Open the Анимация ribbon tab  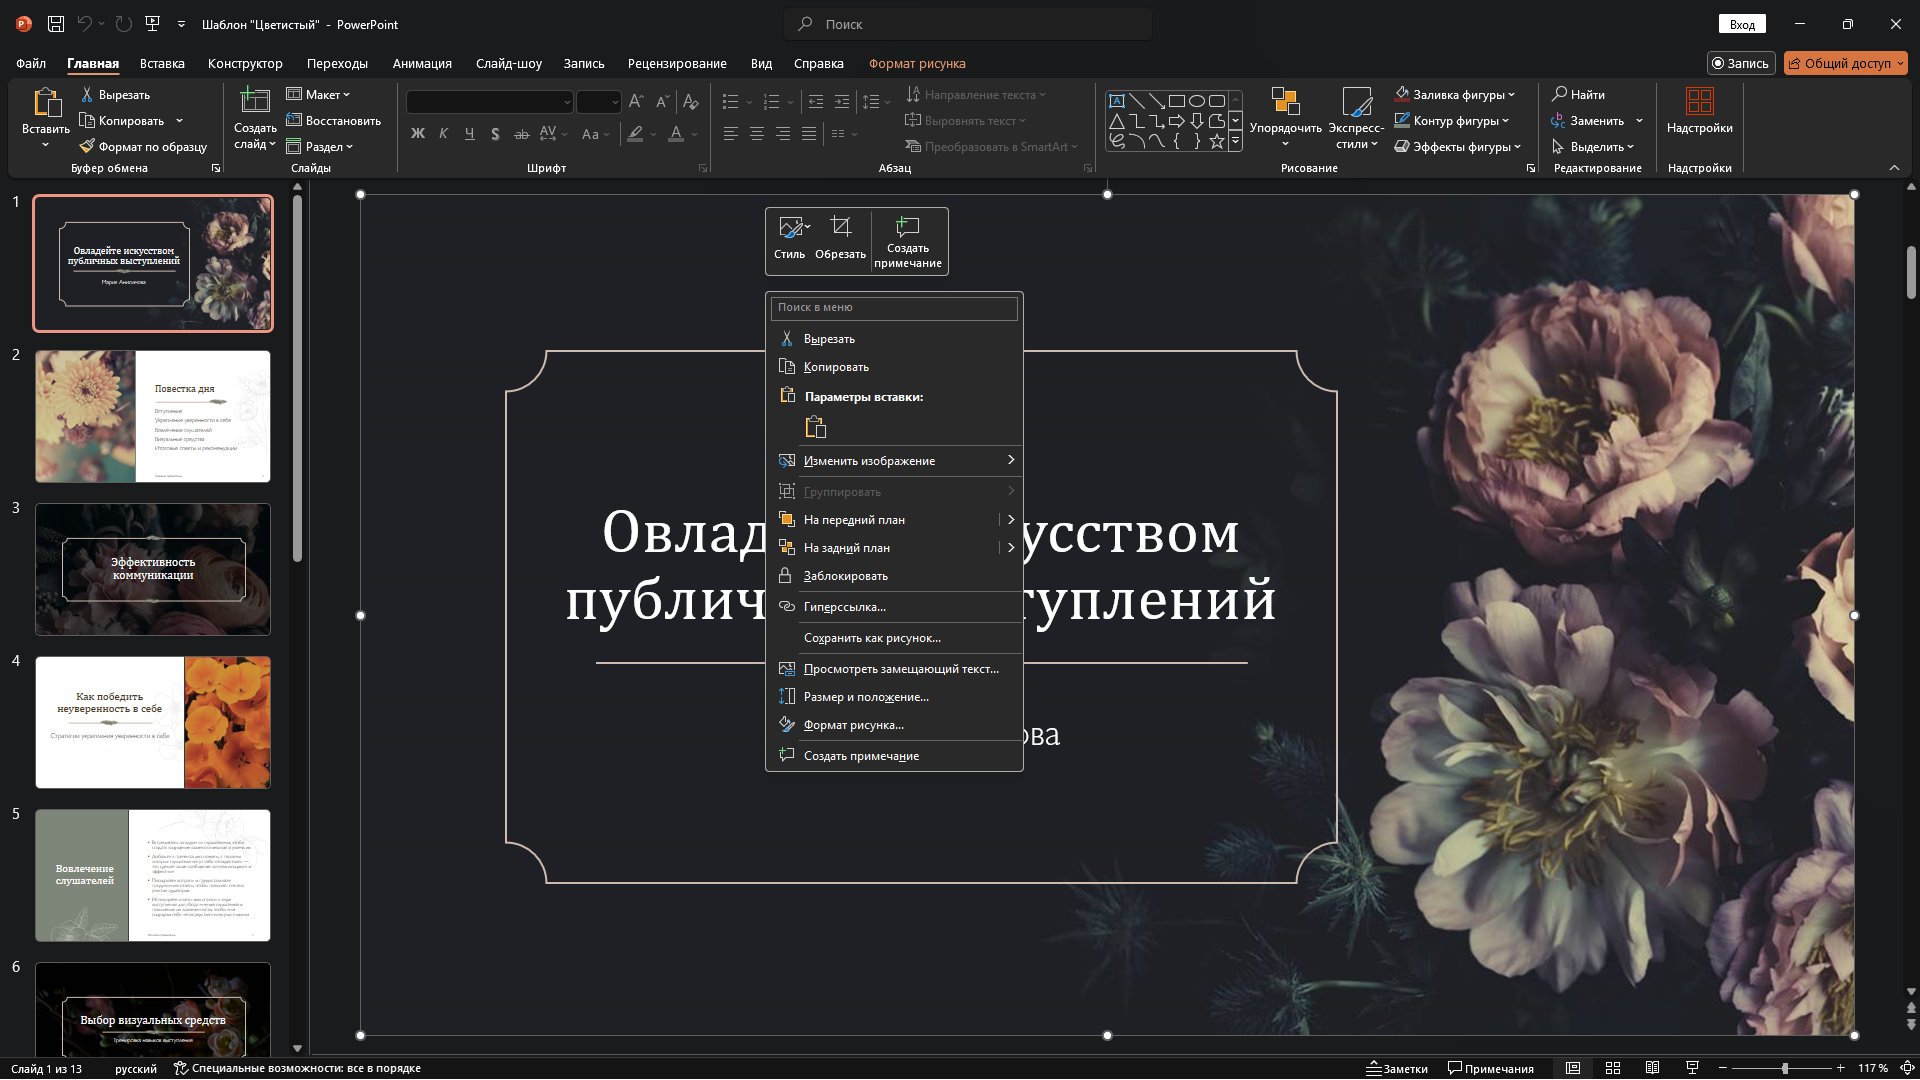tap(422, 63)
